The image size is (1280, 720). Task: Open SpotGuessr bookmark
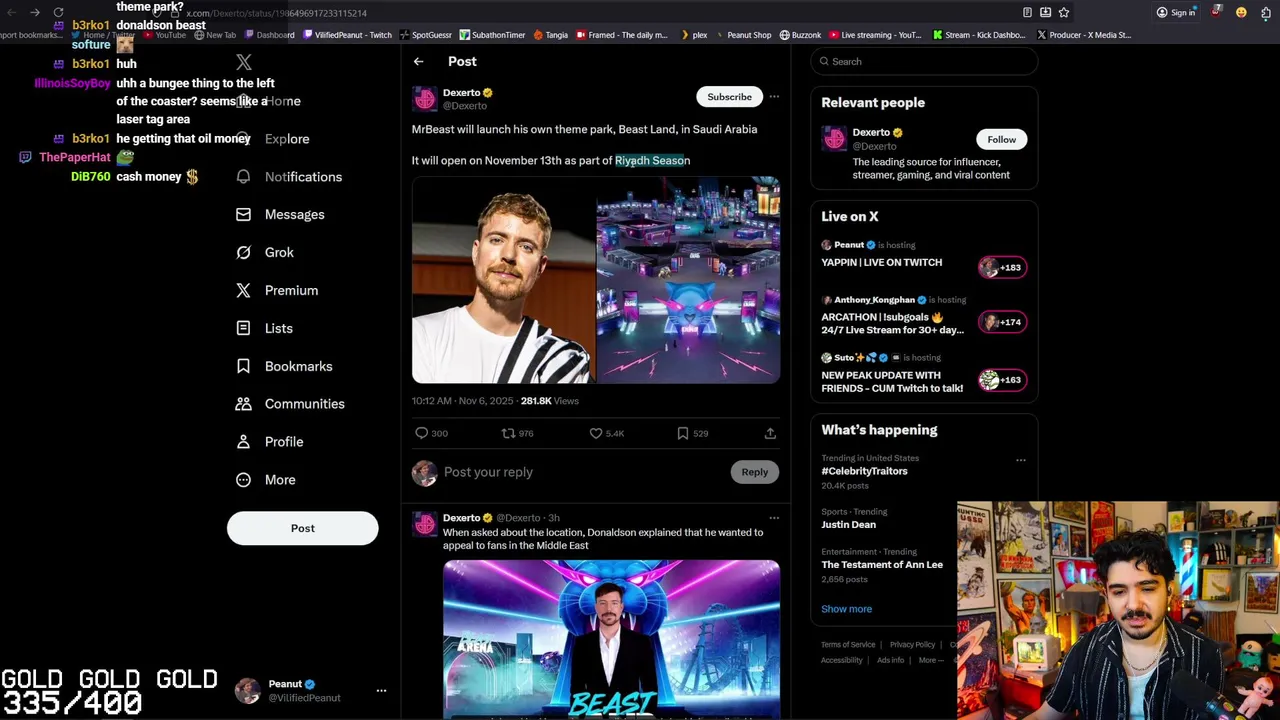tap(425, 35)
